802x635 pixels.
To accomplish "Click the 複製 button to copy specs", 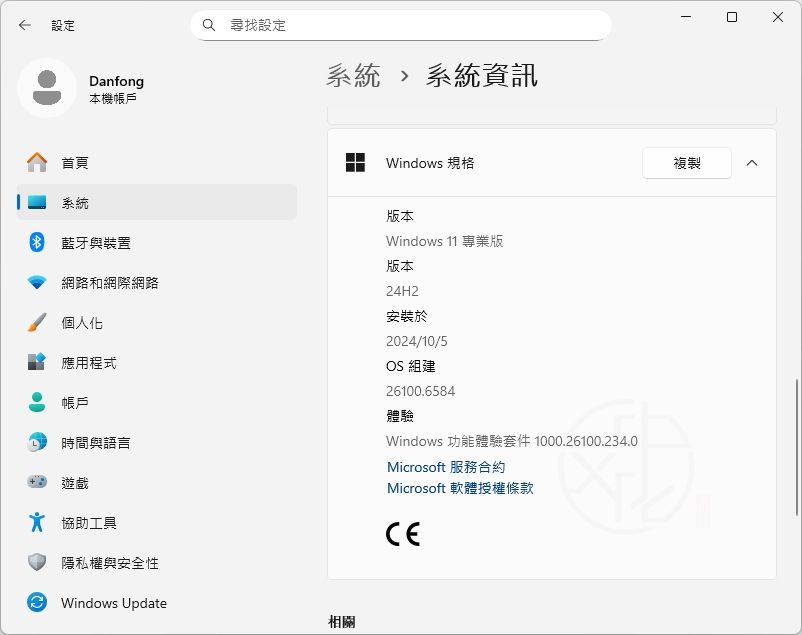I will click(686, 162).
